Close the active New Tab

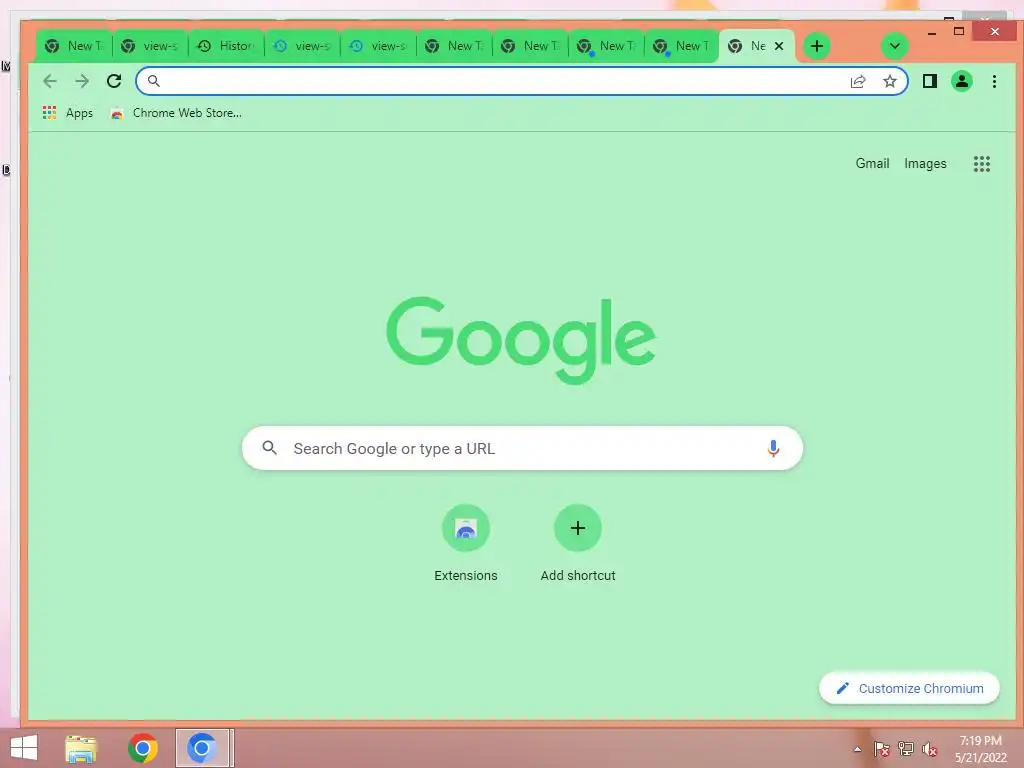point(778,46)
